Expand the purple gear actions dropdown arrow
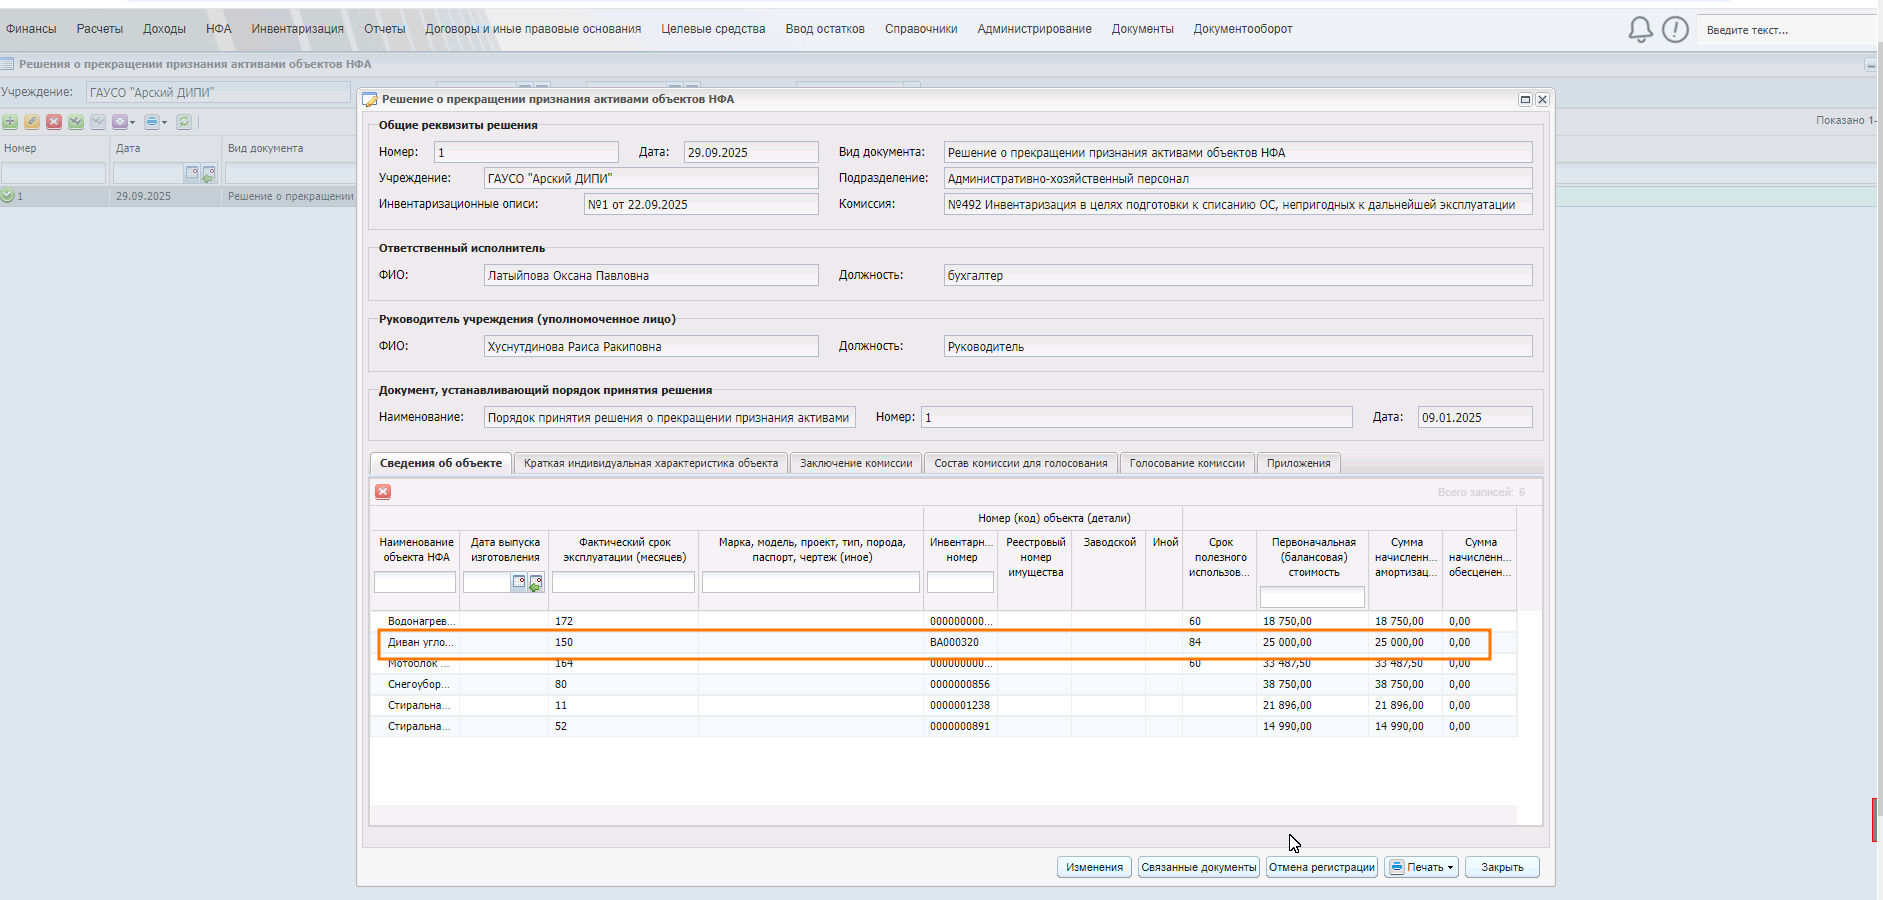This screenshot has height=900, width=1883. [x=133, y=123]
